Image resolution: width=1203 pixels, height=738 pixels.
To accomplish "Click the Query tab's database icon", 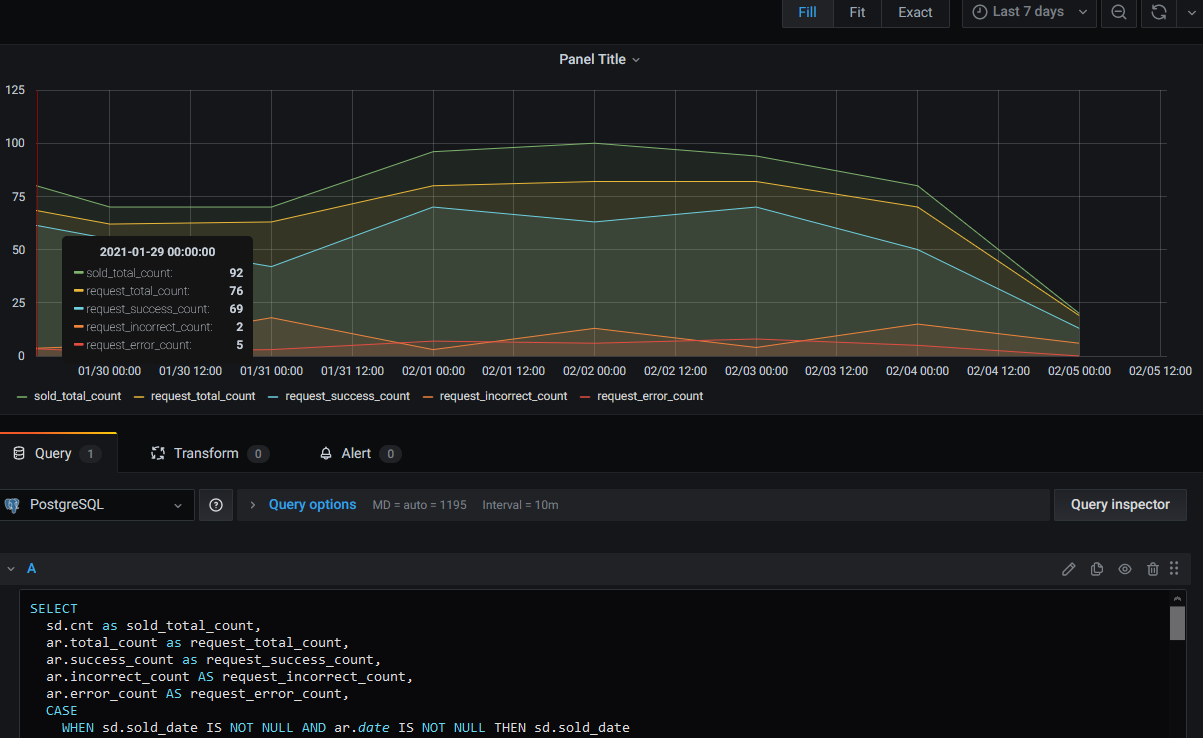I will (17, 452).
